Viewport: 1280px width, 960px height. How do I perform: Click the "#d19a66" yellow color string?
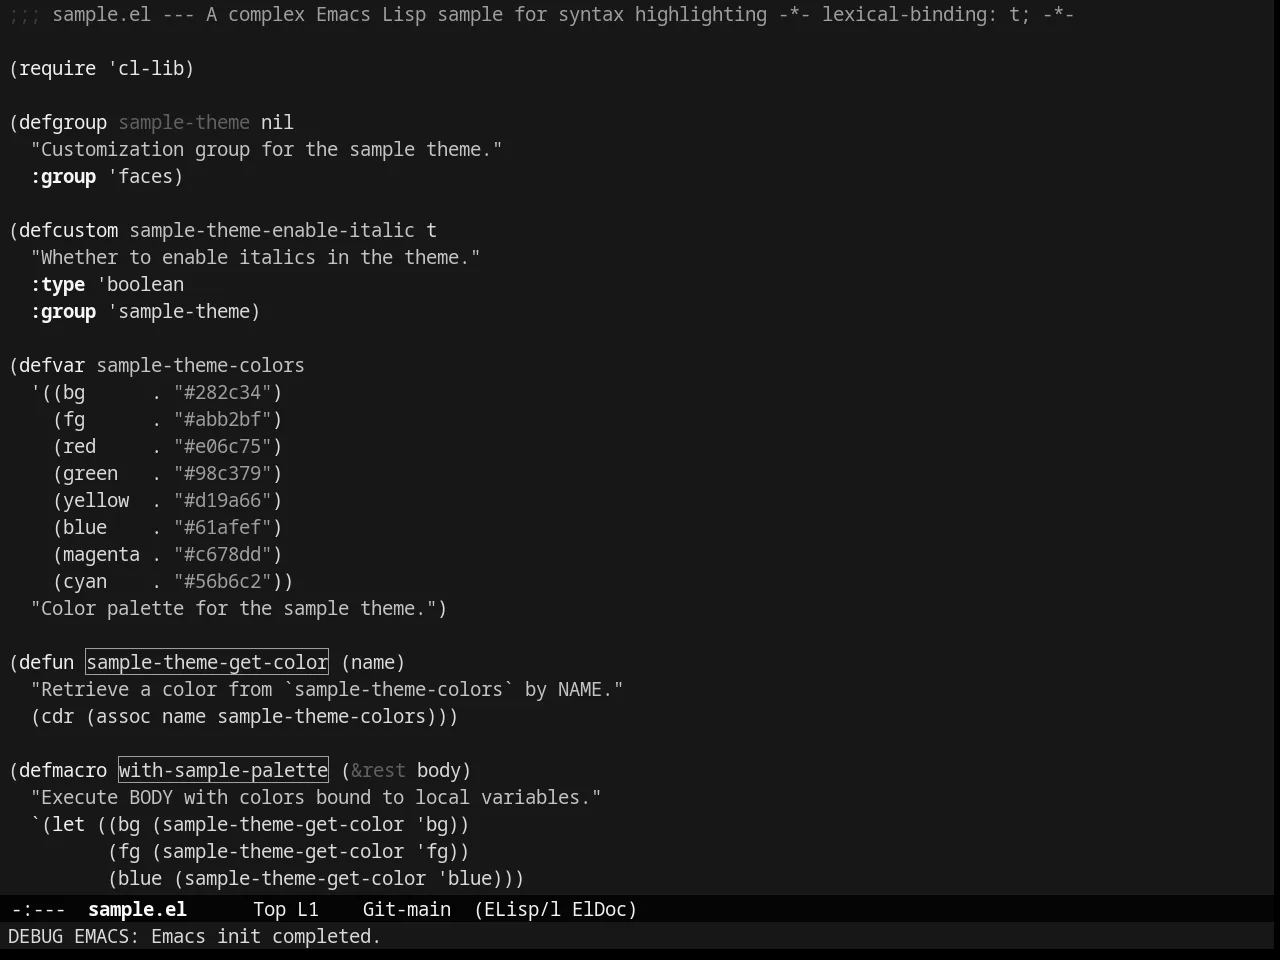(x=223, y=500)
